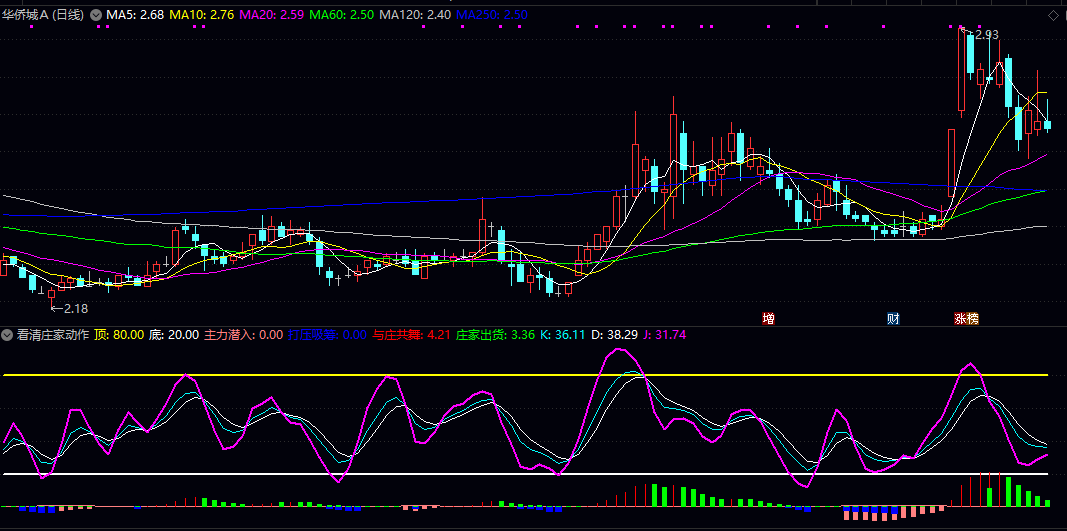Click the 涨榜 marker icon
Image resolution: width=1067 pixels, height=531 pixels.
966,319
